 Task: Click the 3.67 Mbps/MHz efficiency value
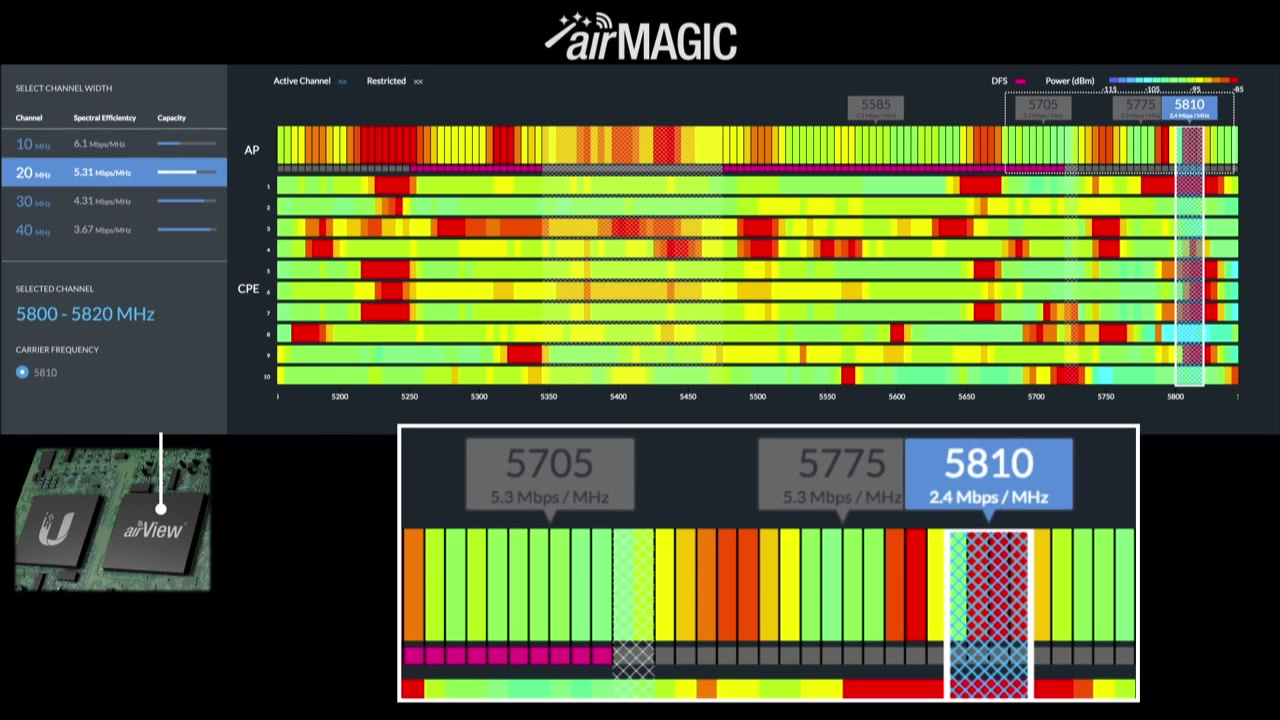pos(102,230)
